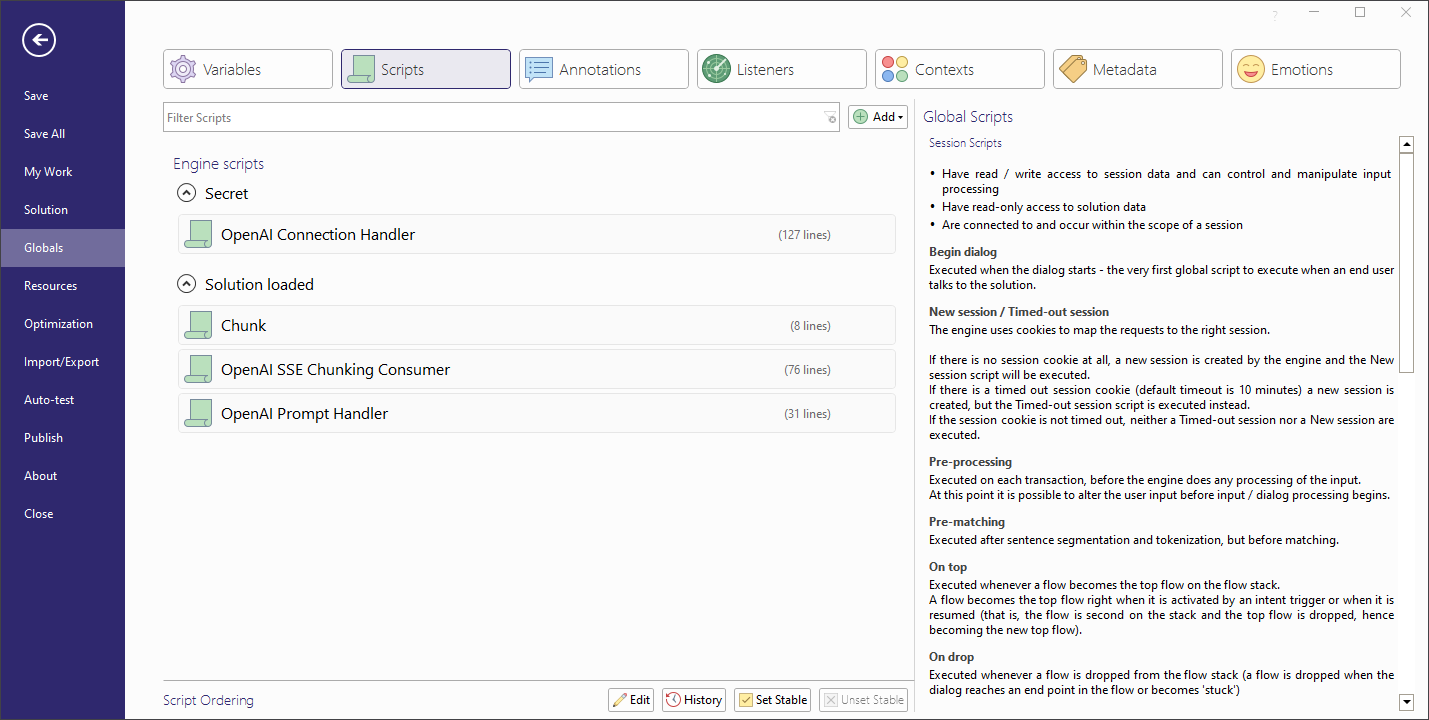Click the back arrow icon
The image size is (1429, 720).
tap(39, 40)
